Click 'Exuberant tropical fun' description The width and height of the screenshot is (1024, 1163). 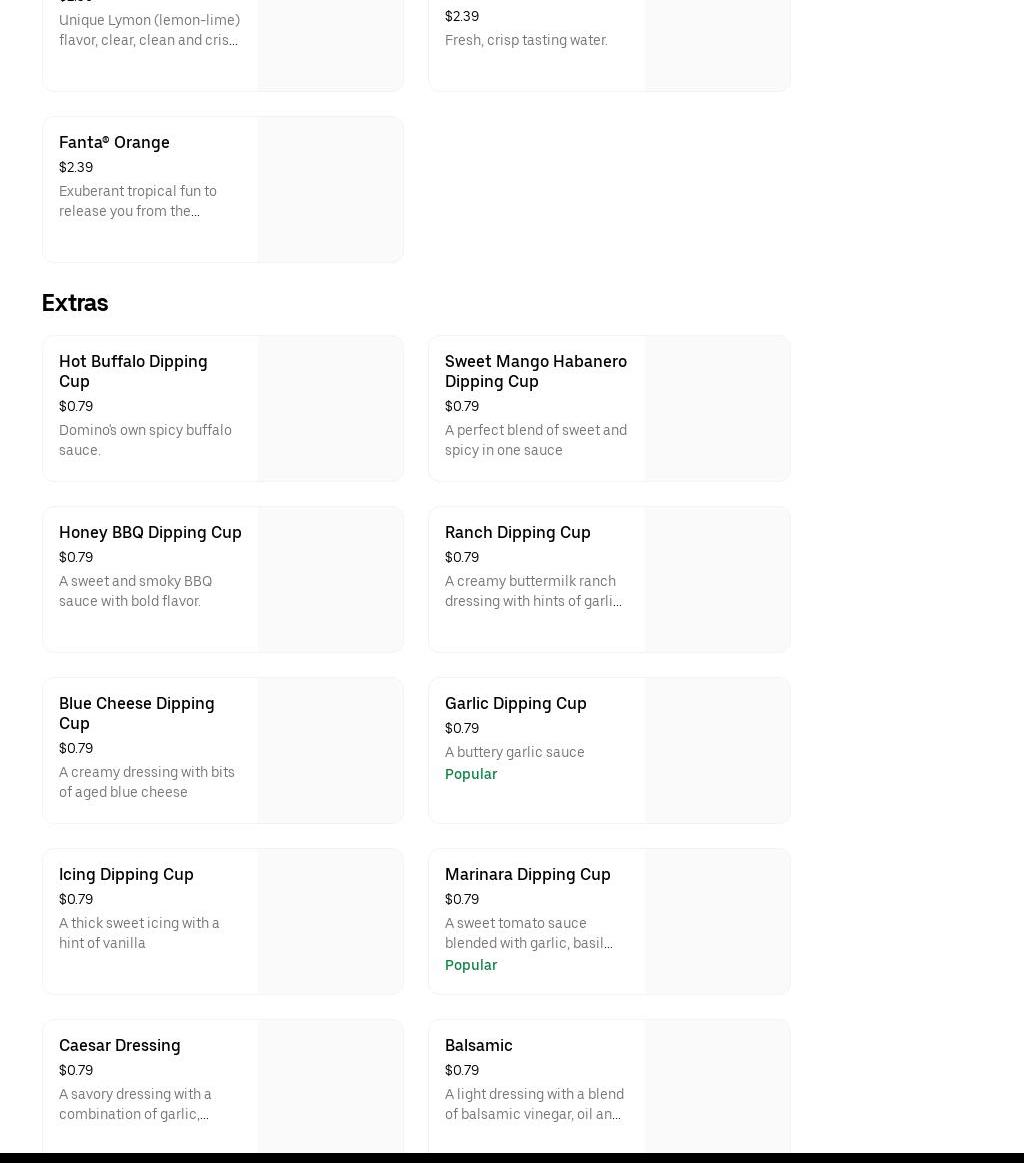[138, 201]
